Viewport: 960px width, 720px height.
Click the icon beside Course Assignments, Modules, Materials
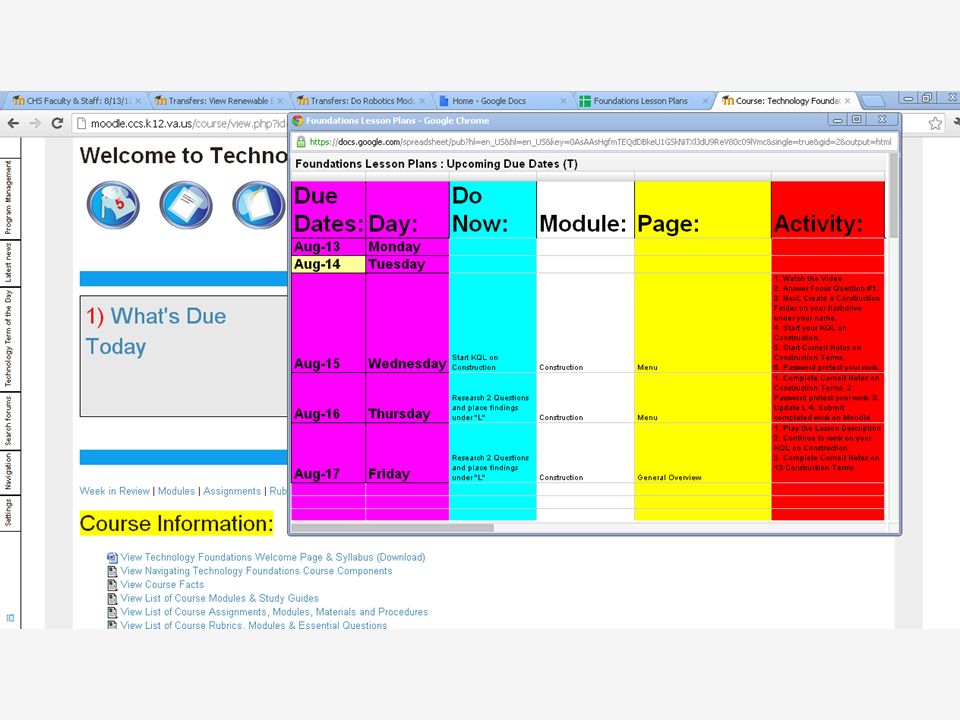tap(112, 612)
